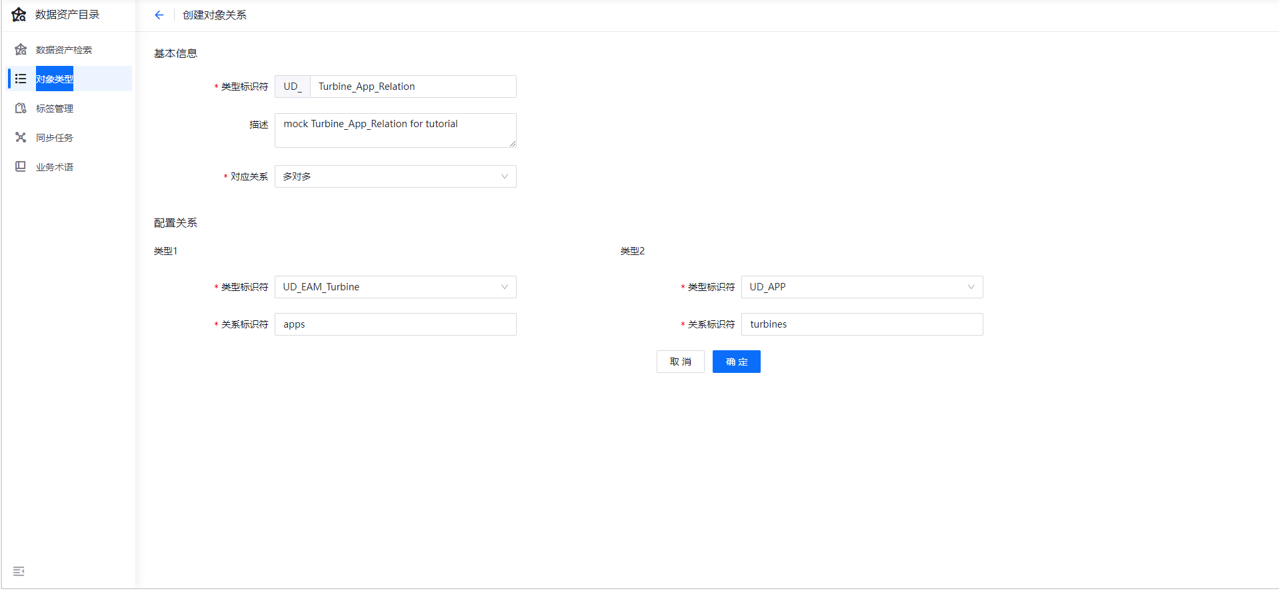The width and height of the screenshot is (1279, 590).
Task: Click the 取消 cancel button
Action: click(680, 361)
